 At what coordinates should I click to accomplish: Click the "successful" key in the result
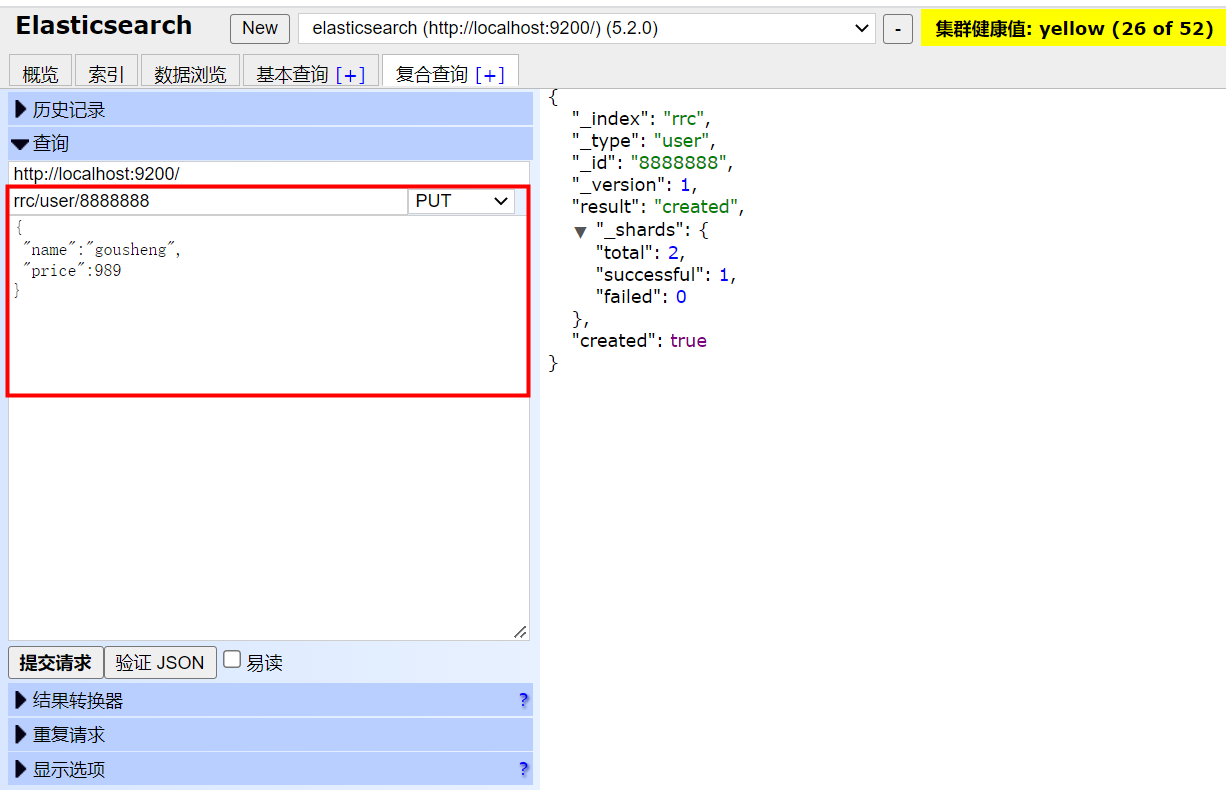(648, 275)
